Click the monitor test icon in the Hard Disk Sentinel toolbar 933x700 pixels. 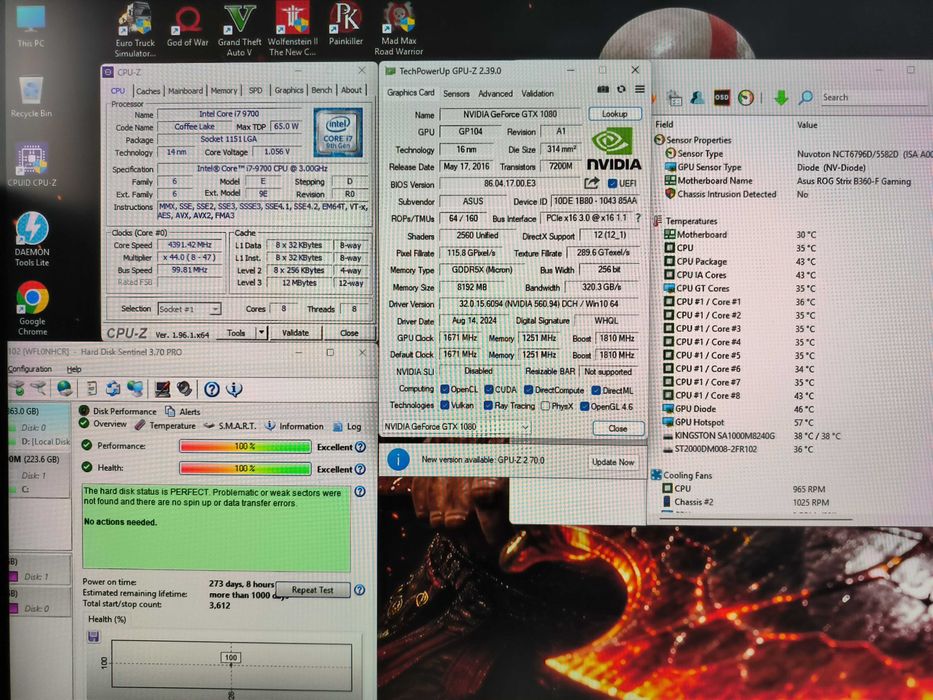point(162,389)
